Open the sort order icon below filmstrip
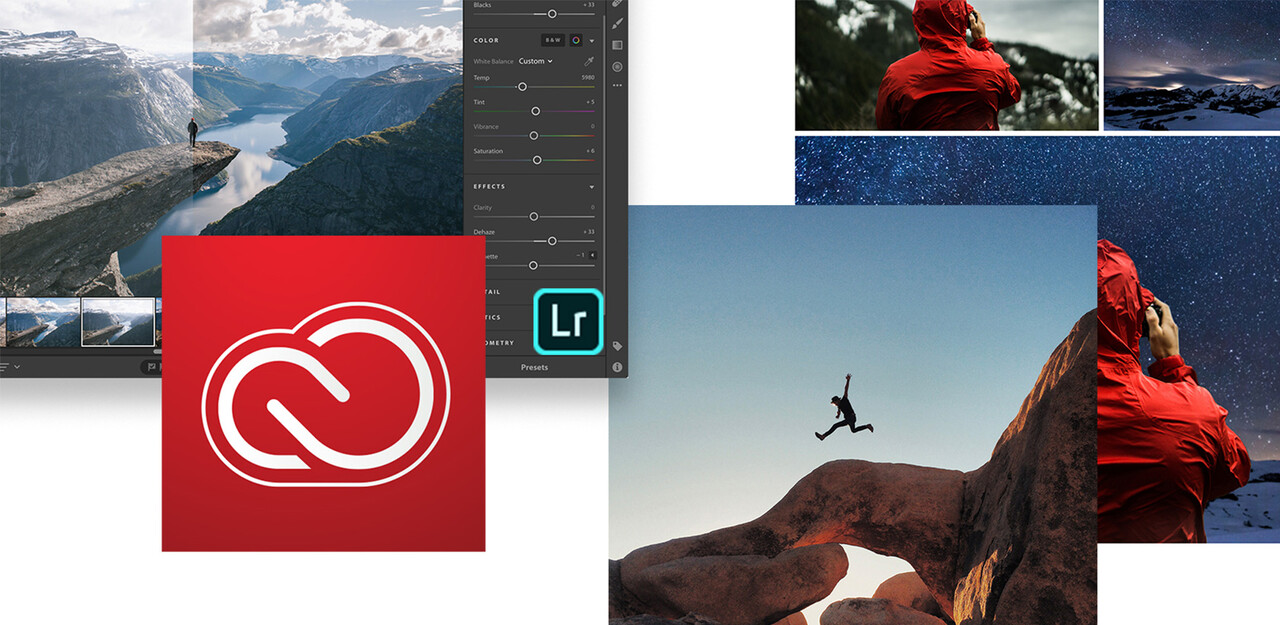Screen dimensions: 1280x625 click(6, 367)
